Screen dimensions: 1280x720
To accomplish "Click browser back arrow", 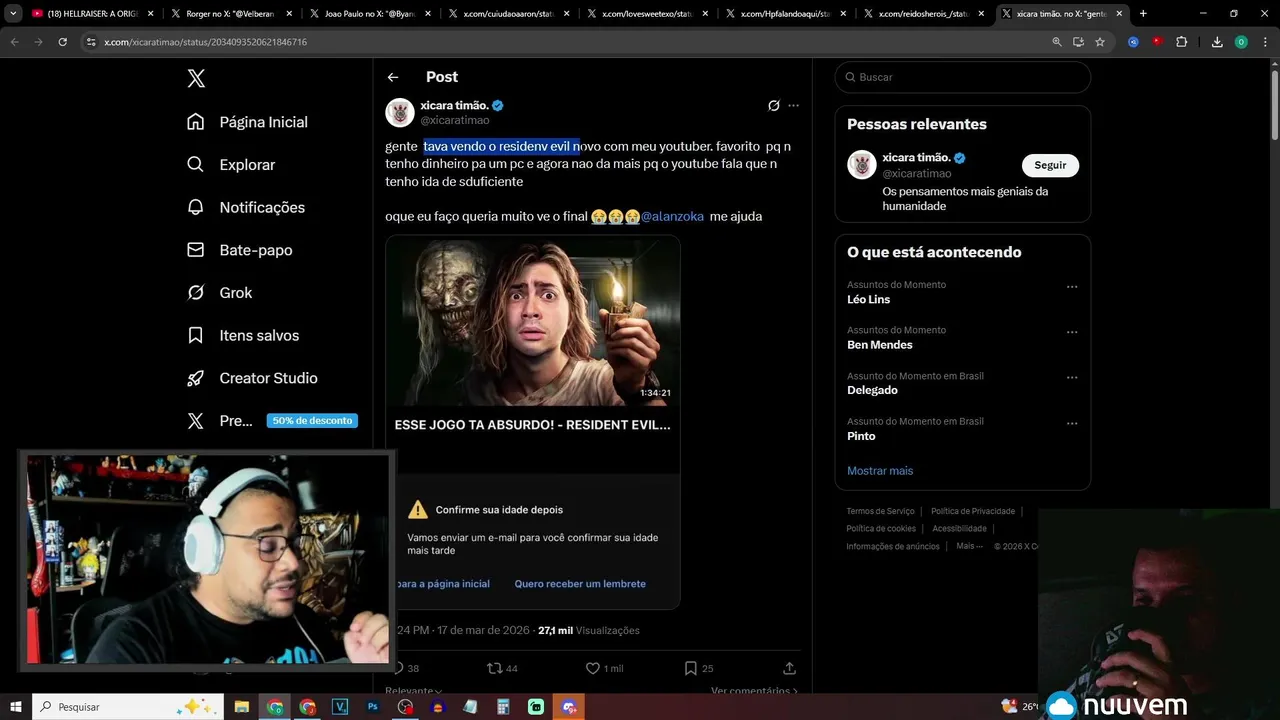I will pyautogui.click(x=14, y=42).
